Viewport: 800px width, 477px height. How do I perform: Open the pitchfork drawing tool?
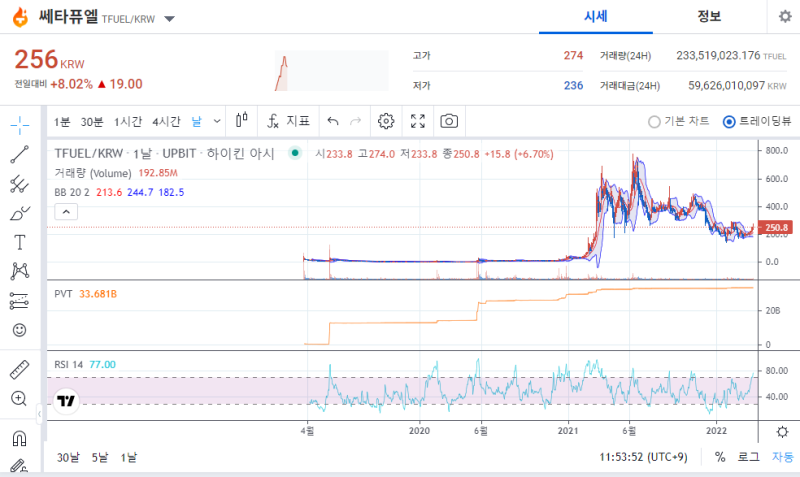pos(19,184)
